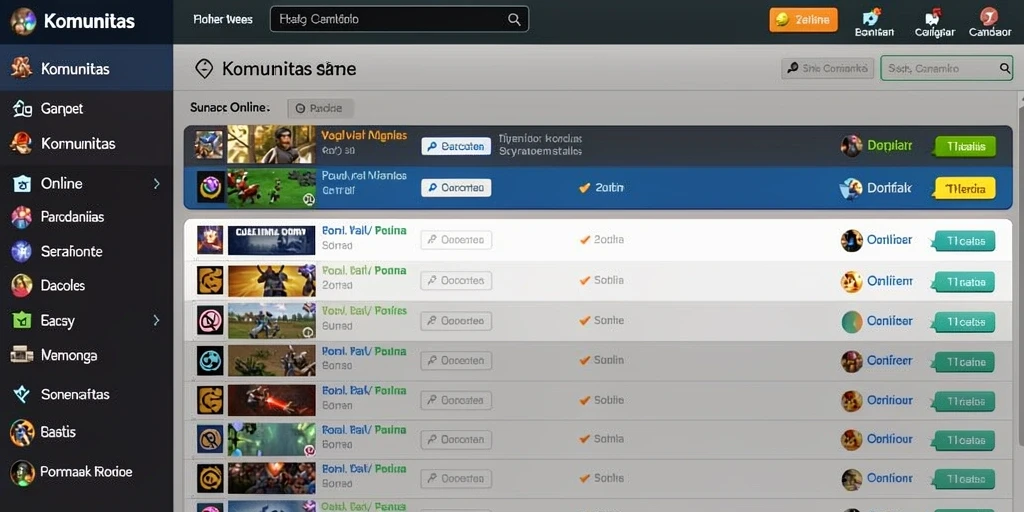The image size is (1024, 512).
Task: Open the Memonga sidebar icon
Action: (22, 354)
